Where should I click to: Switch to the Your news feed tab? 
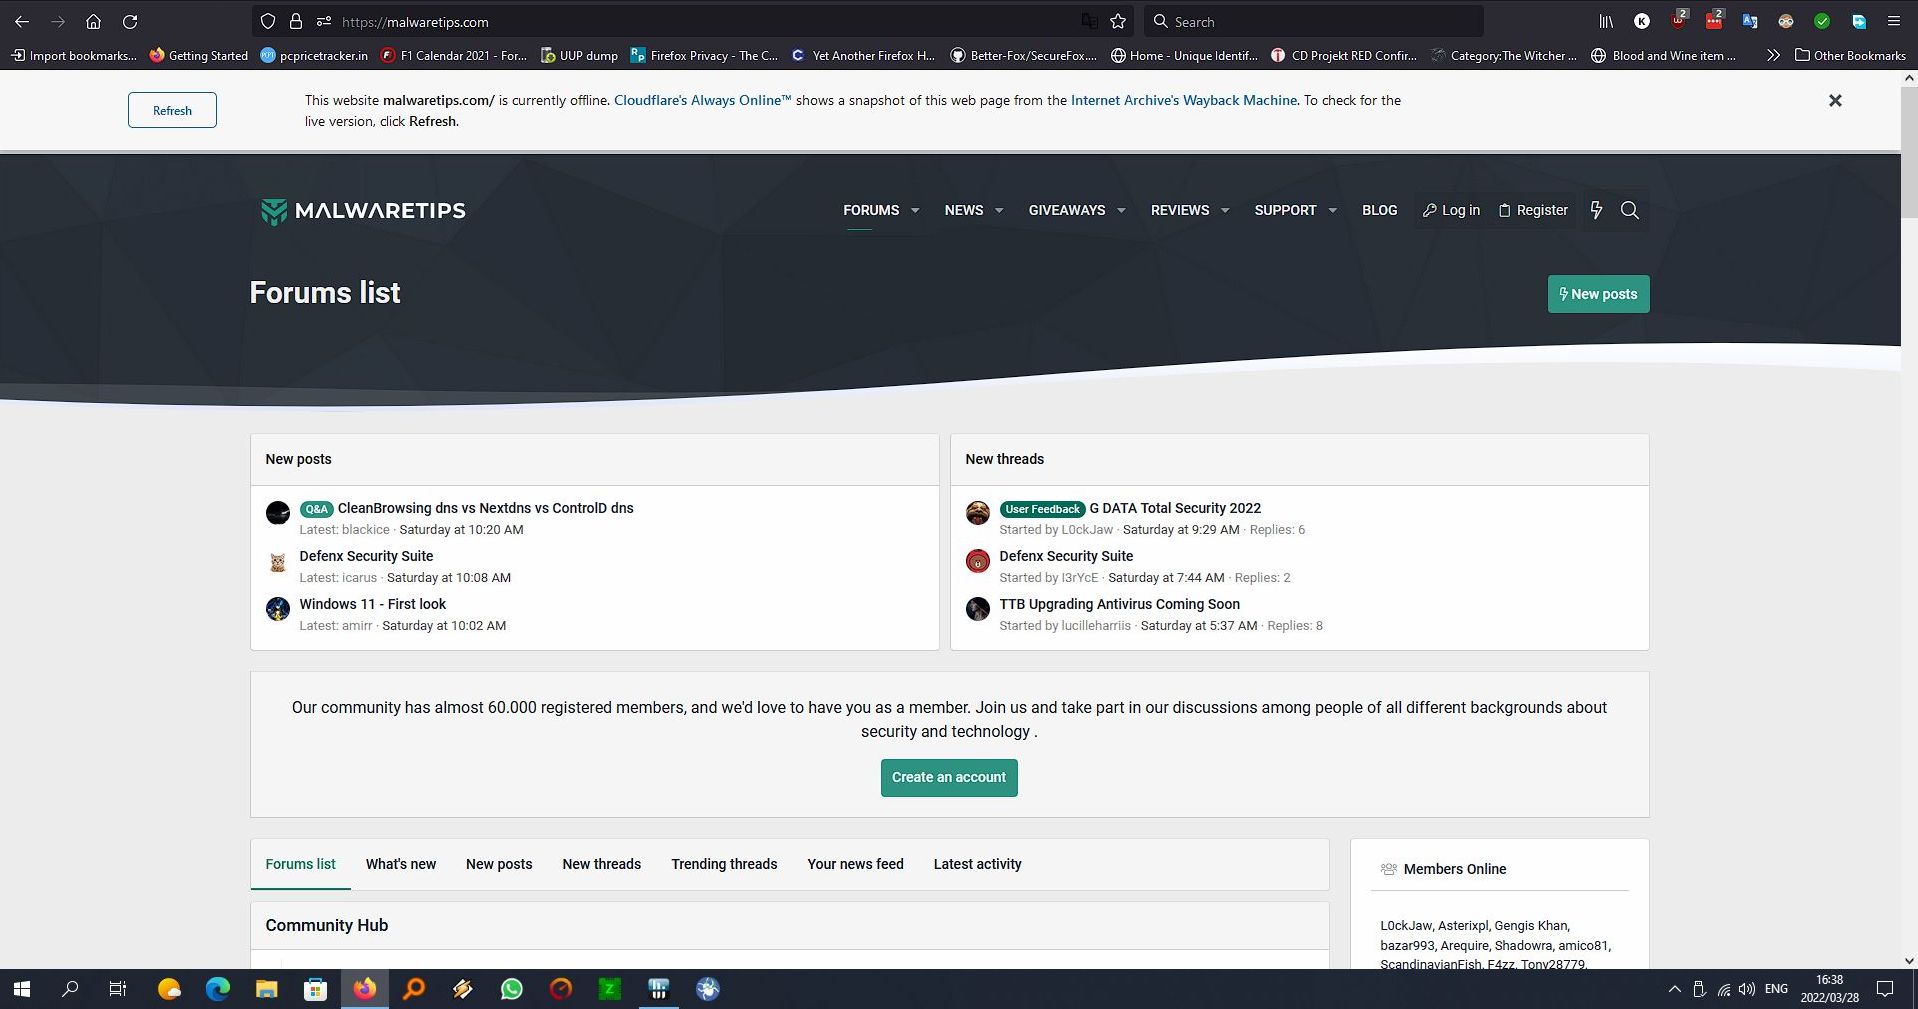click(x=855, y=864)
